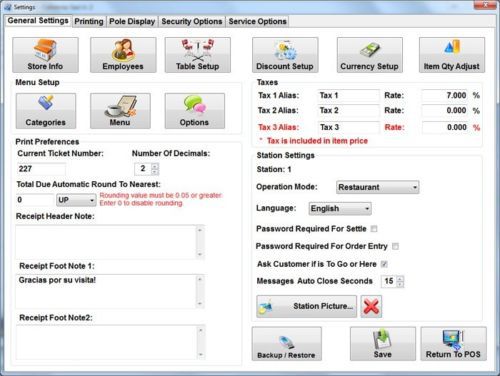Open the Service Options tab
Viewport: 500px width, 376px height.
pos(257,21)
